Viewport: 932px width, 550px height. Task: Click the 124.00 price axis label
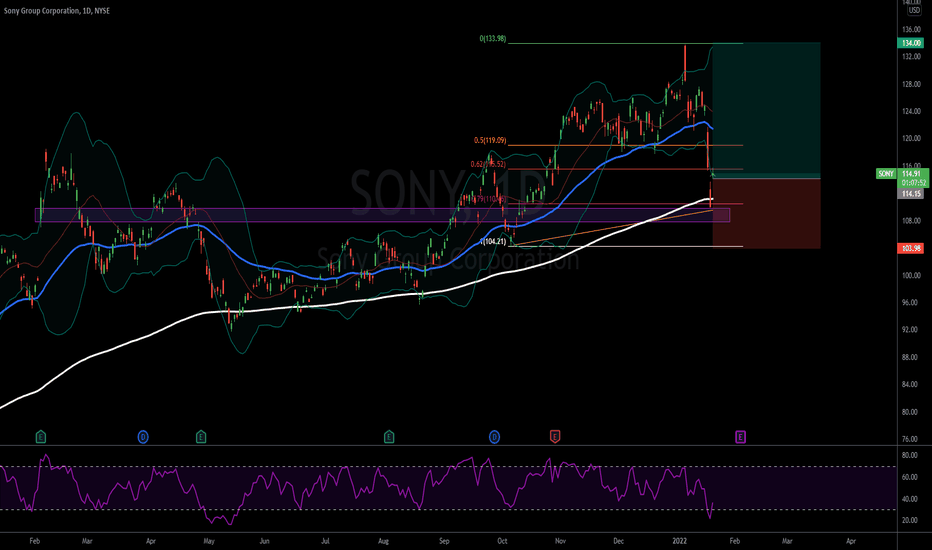pos(911,112)
